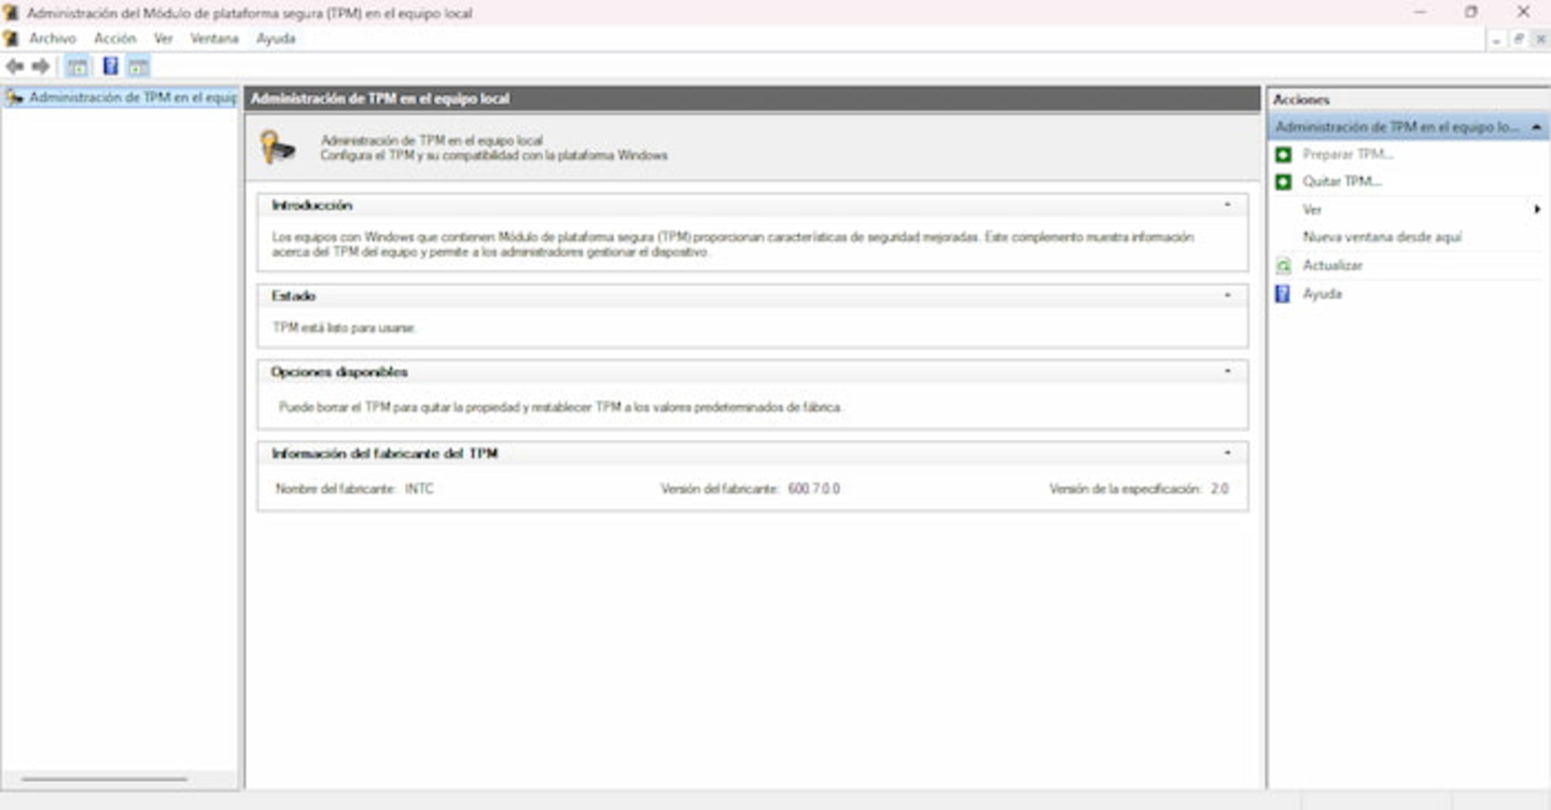Open the Acción menu
Screen dimensions: 1551x810
(x=115, y=38)
